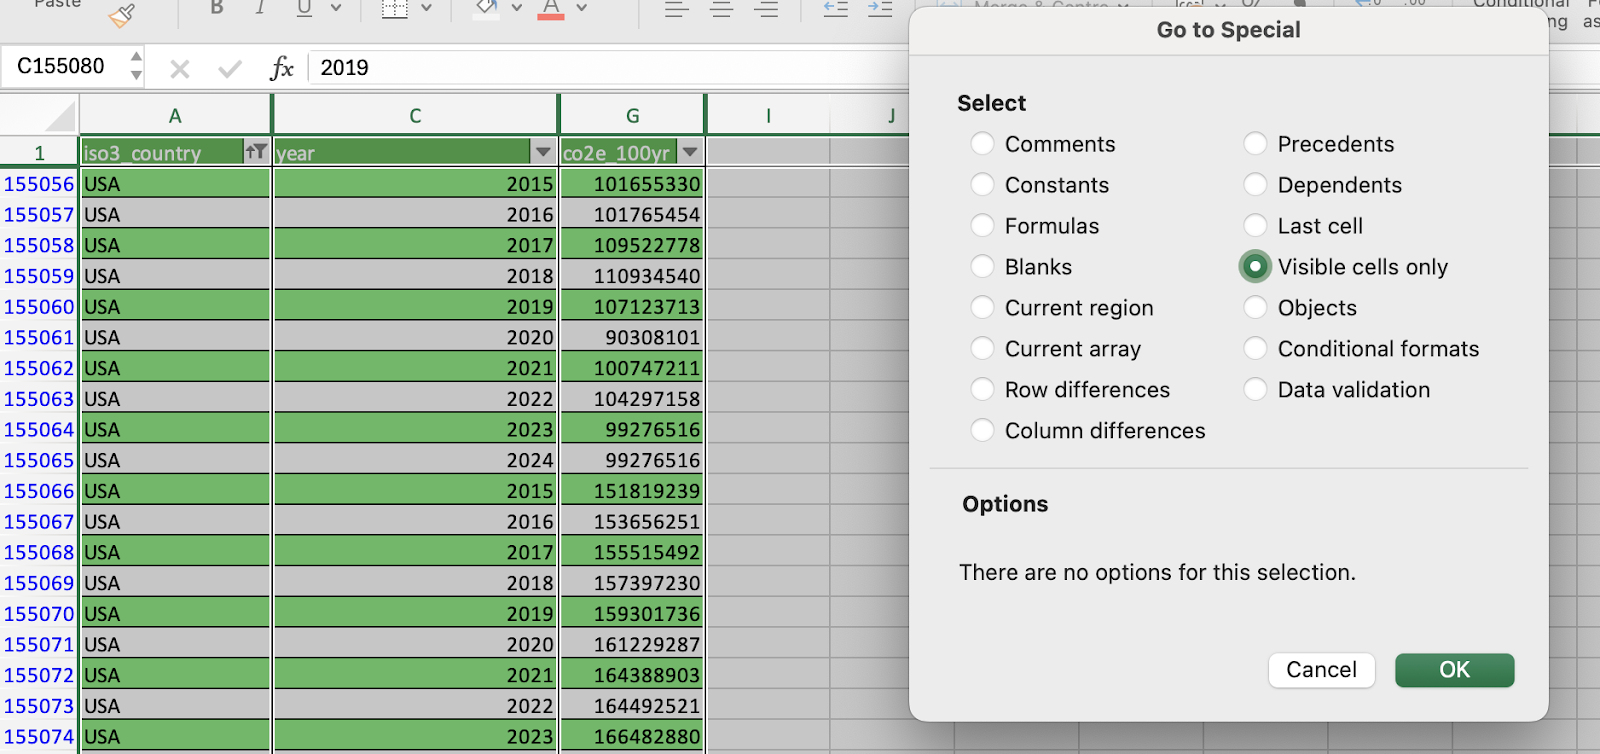This screenshot has height=754, width=1600.
Task: Select the Dependents radio button
Action: coord(1256,185)
